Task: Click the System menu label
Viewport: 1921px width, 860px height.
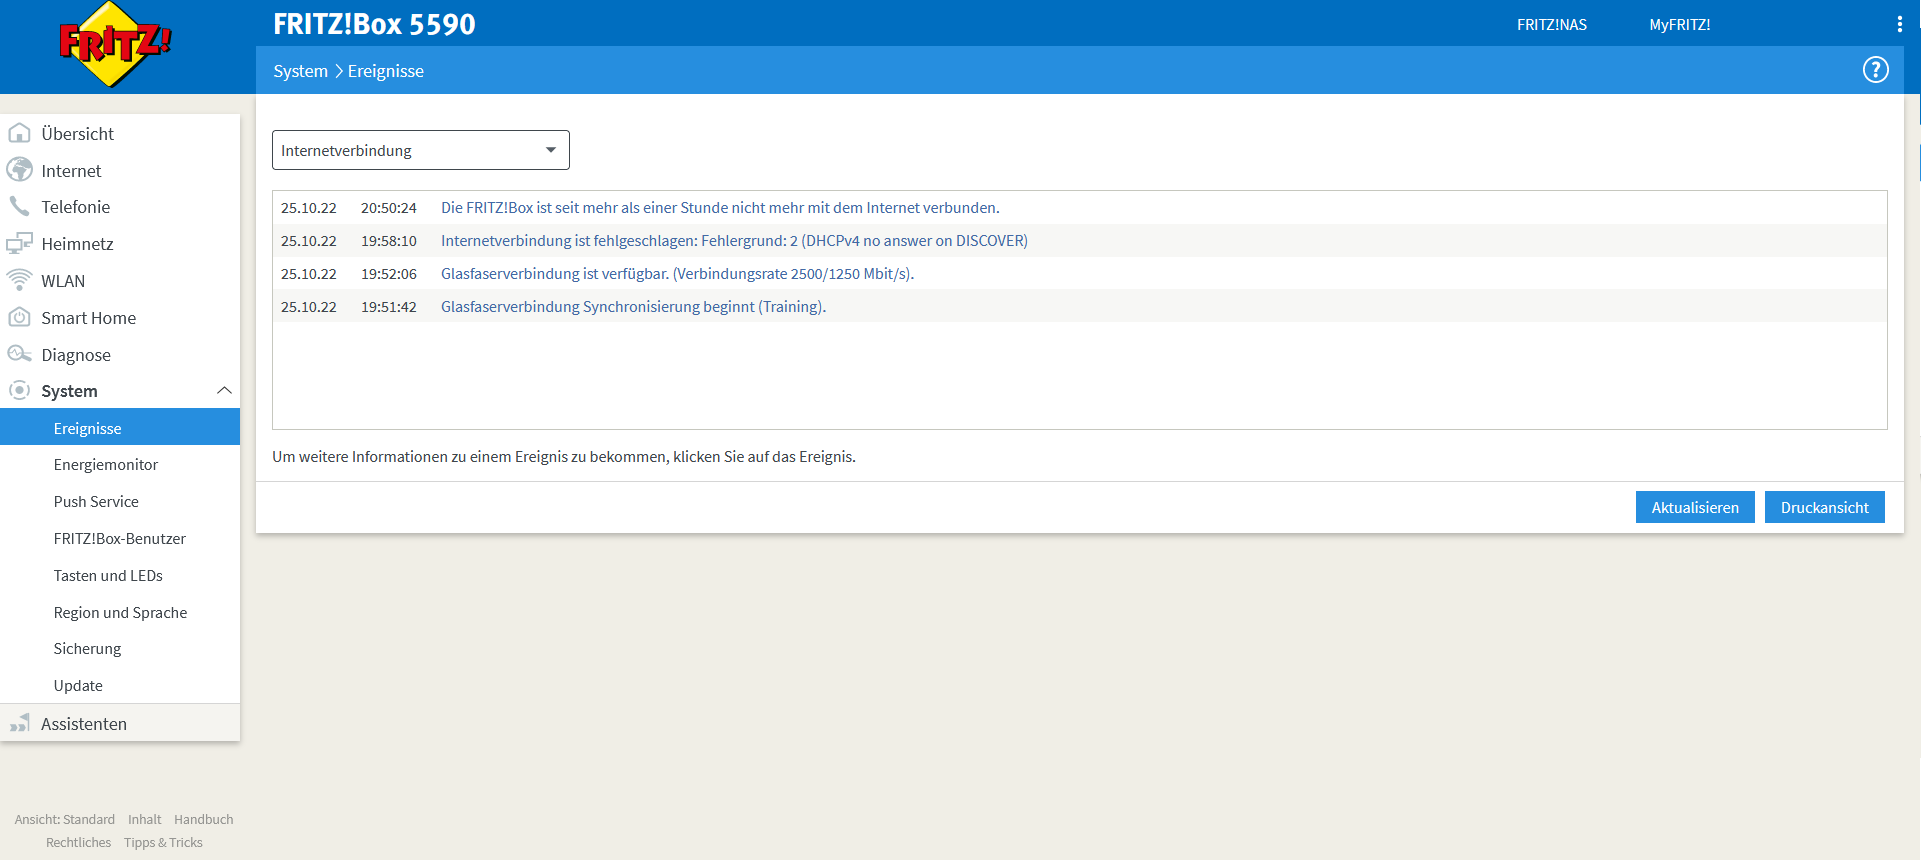Action: click(x=69, y=391)
